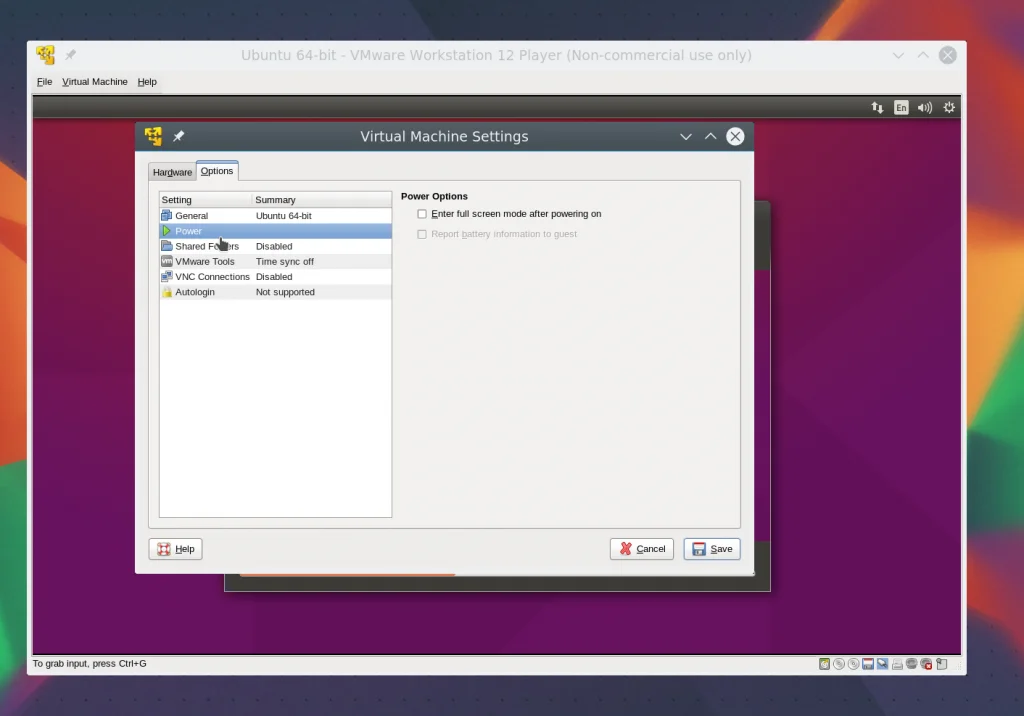Select the 'Power' setting label
This screenshot has width=1024, height=716.
pyautogui.click(x=188, y=231)
